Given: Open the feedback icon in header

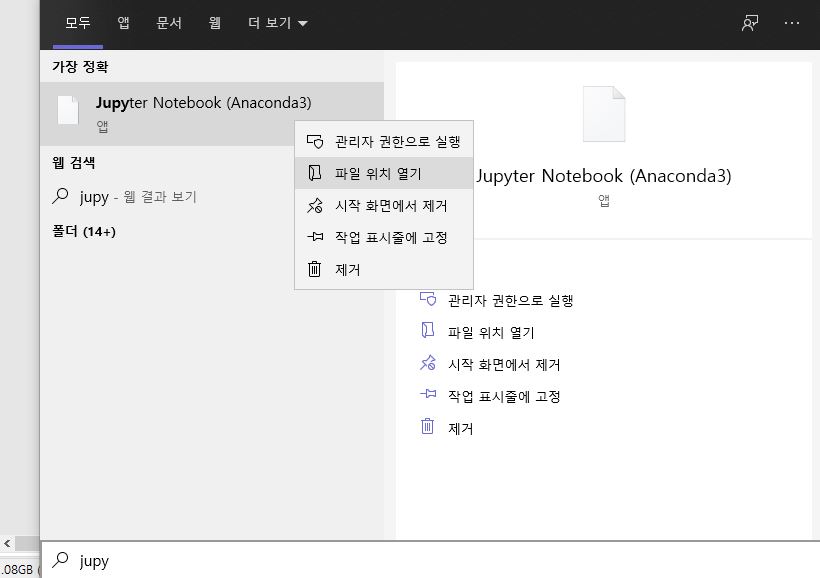Looking at the screenshot, I should click(750, 23).
